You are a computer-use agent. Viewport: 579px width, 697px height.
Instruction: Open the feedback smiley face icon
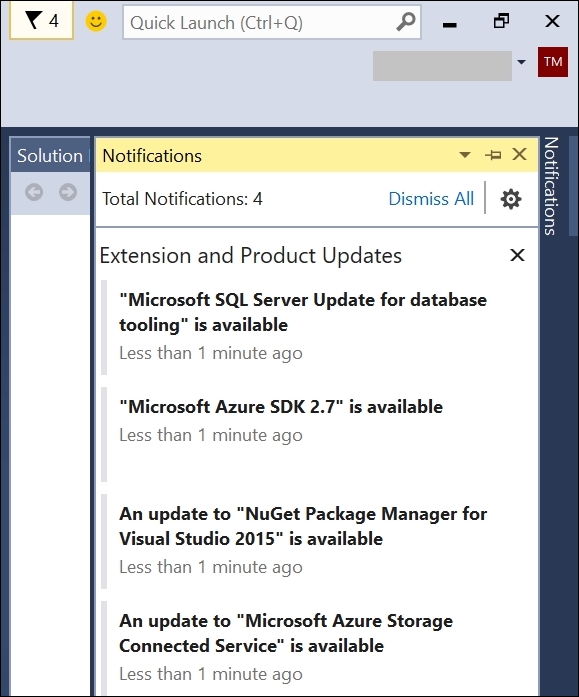coord(96,21)
